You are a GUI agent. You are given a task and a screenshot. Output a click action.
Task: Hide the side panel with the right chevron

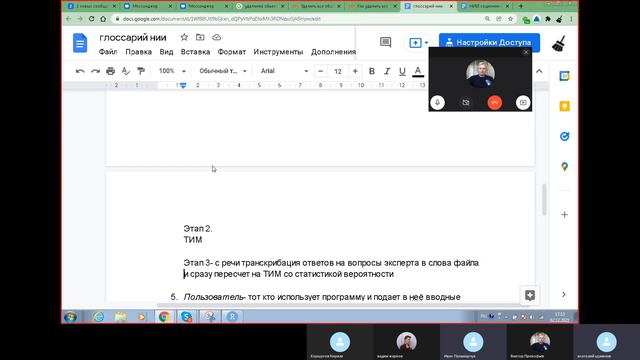click(564, 294)
